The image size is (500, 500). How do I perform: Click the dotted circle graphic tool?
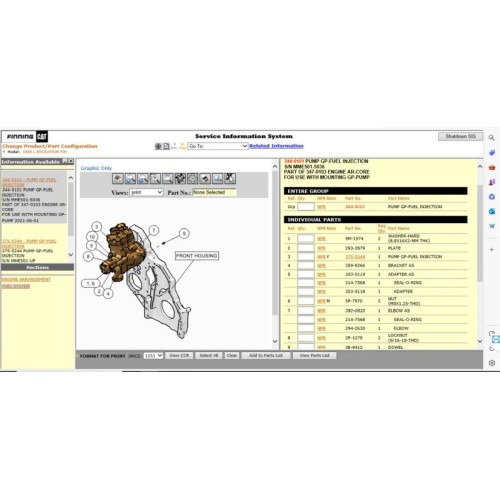coord(193,179)
